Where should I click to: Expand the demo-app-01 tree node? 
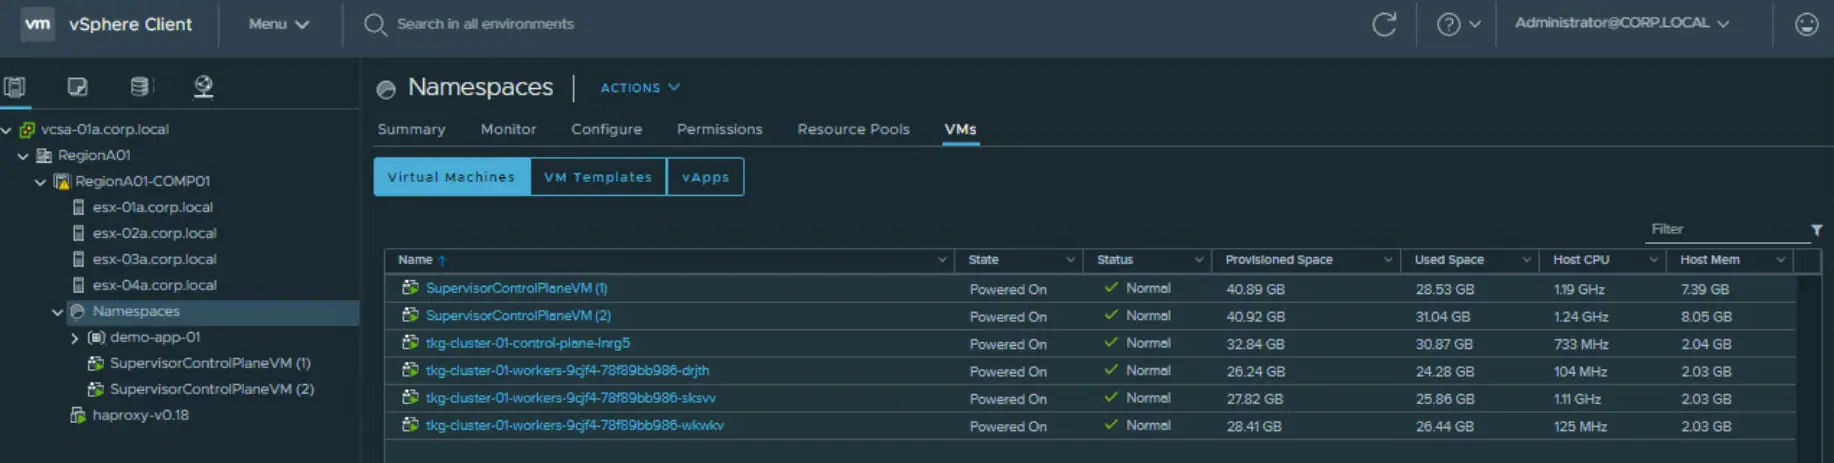[x=74, y=338]
